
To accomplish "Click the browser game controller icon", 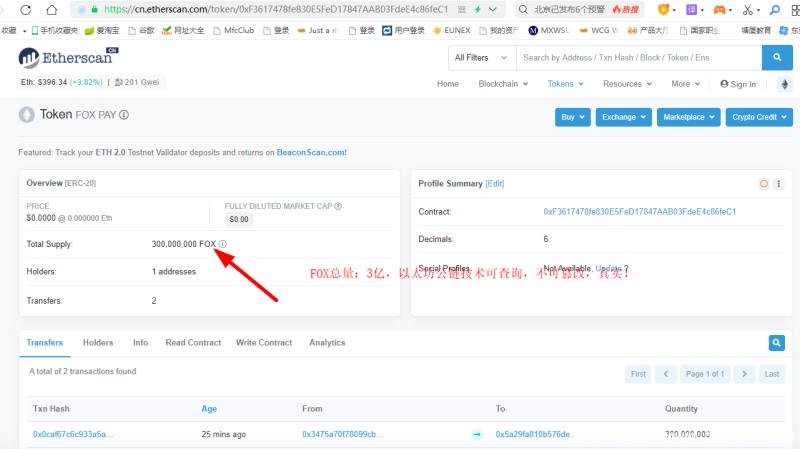I will tap(719, 10).
